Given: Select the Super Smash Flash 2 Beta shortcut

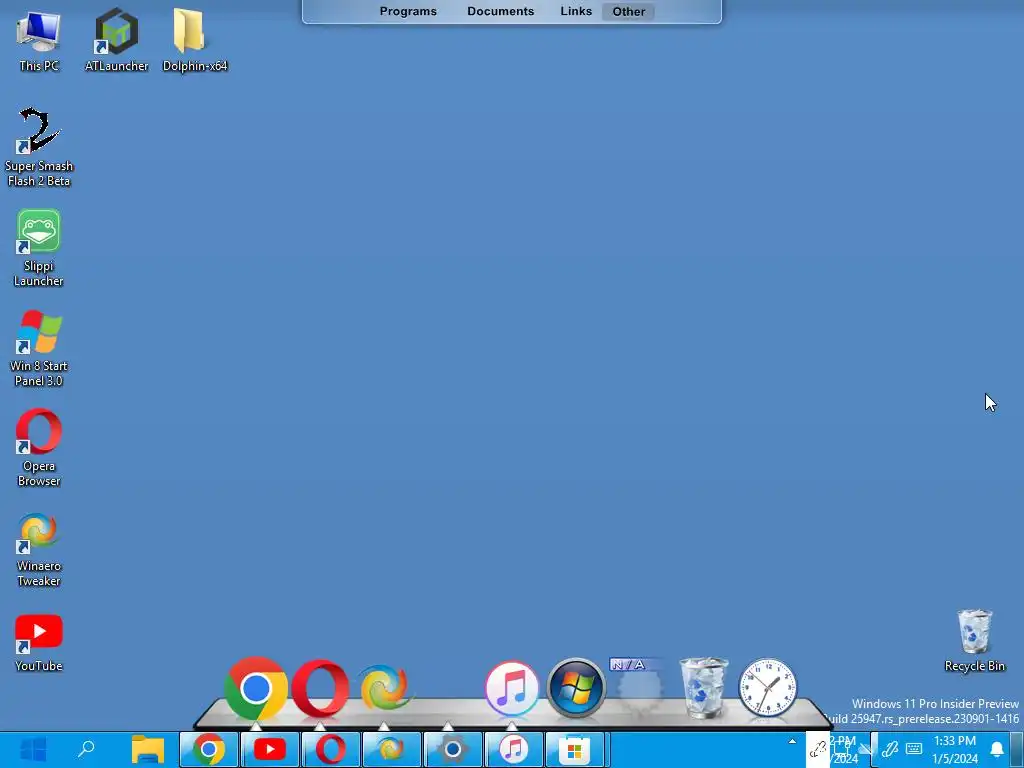Looking at the screenshot, I should click(x=39, y=148).
